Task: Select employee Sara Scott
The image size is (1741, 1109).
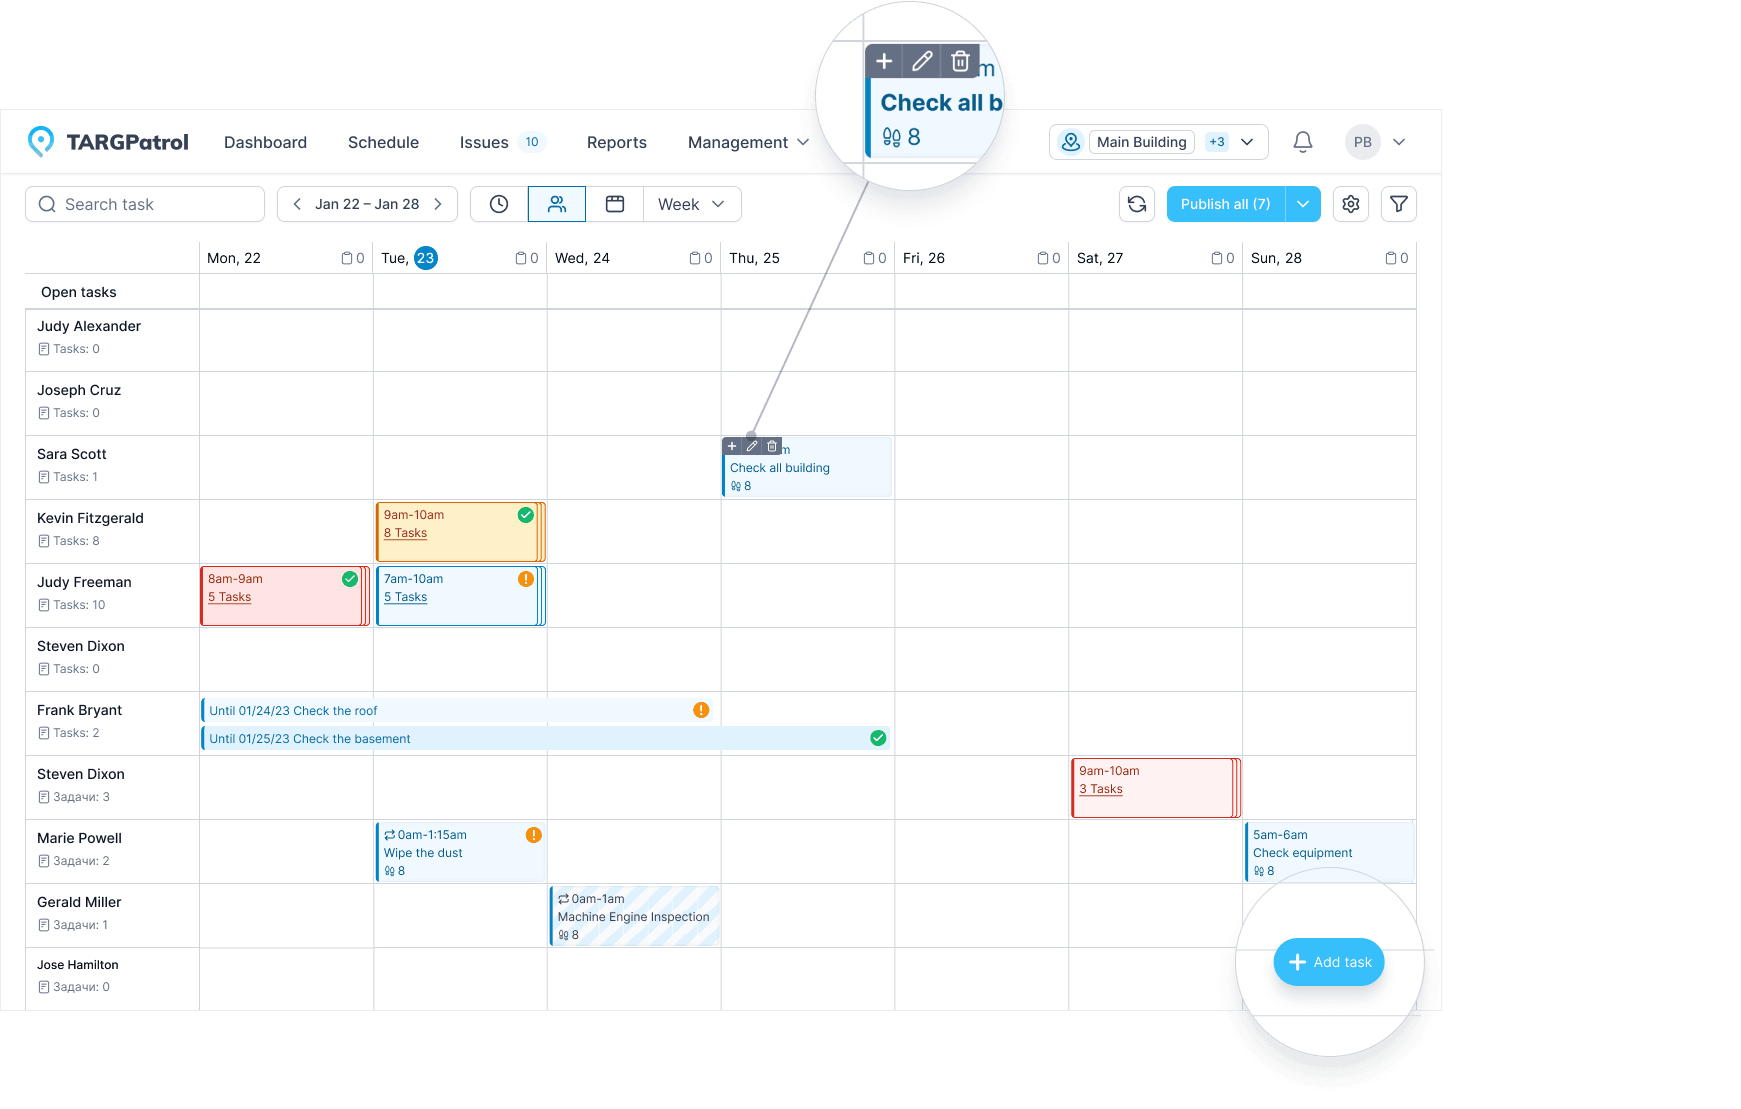Action: (x=72, y=454)
